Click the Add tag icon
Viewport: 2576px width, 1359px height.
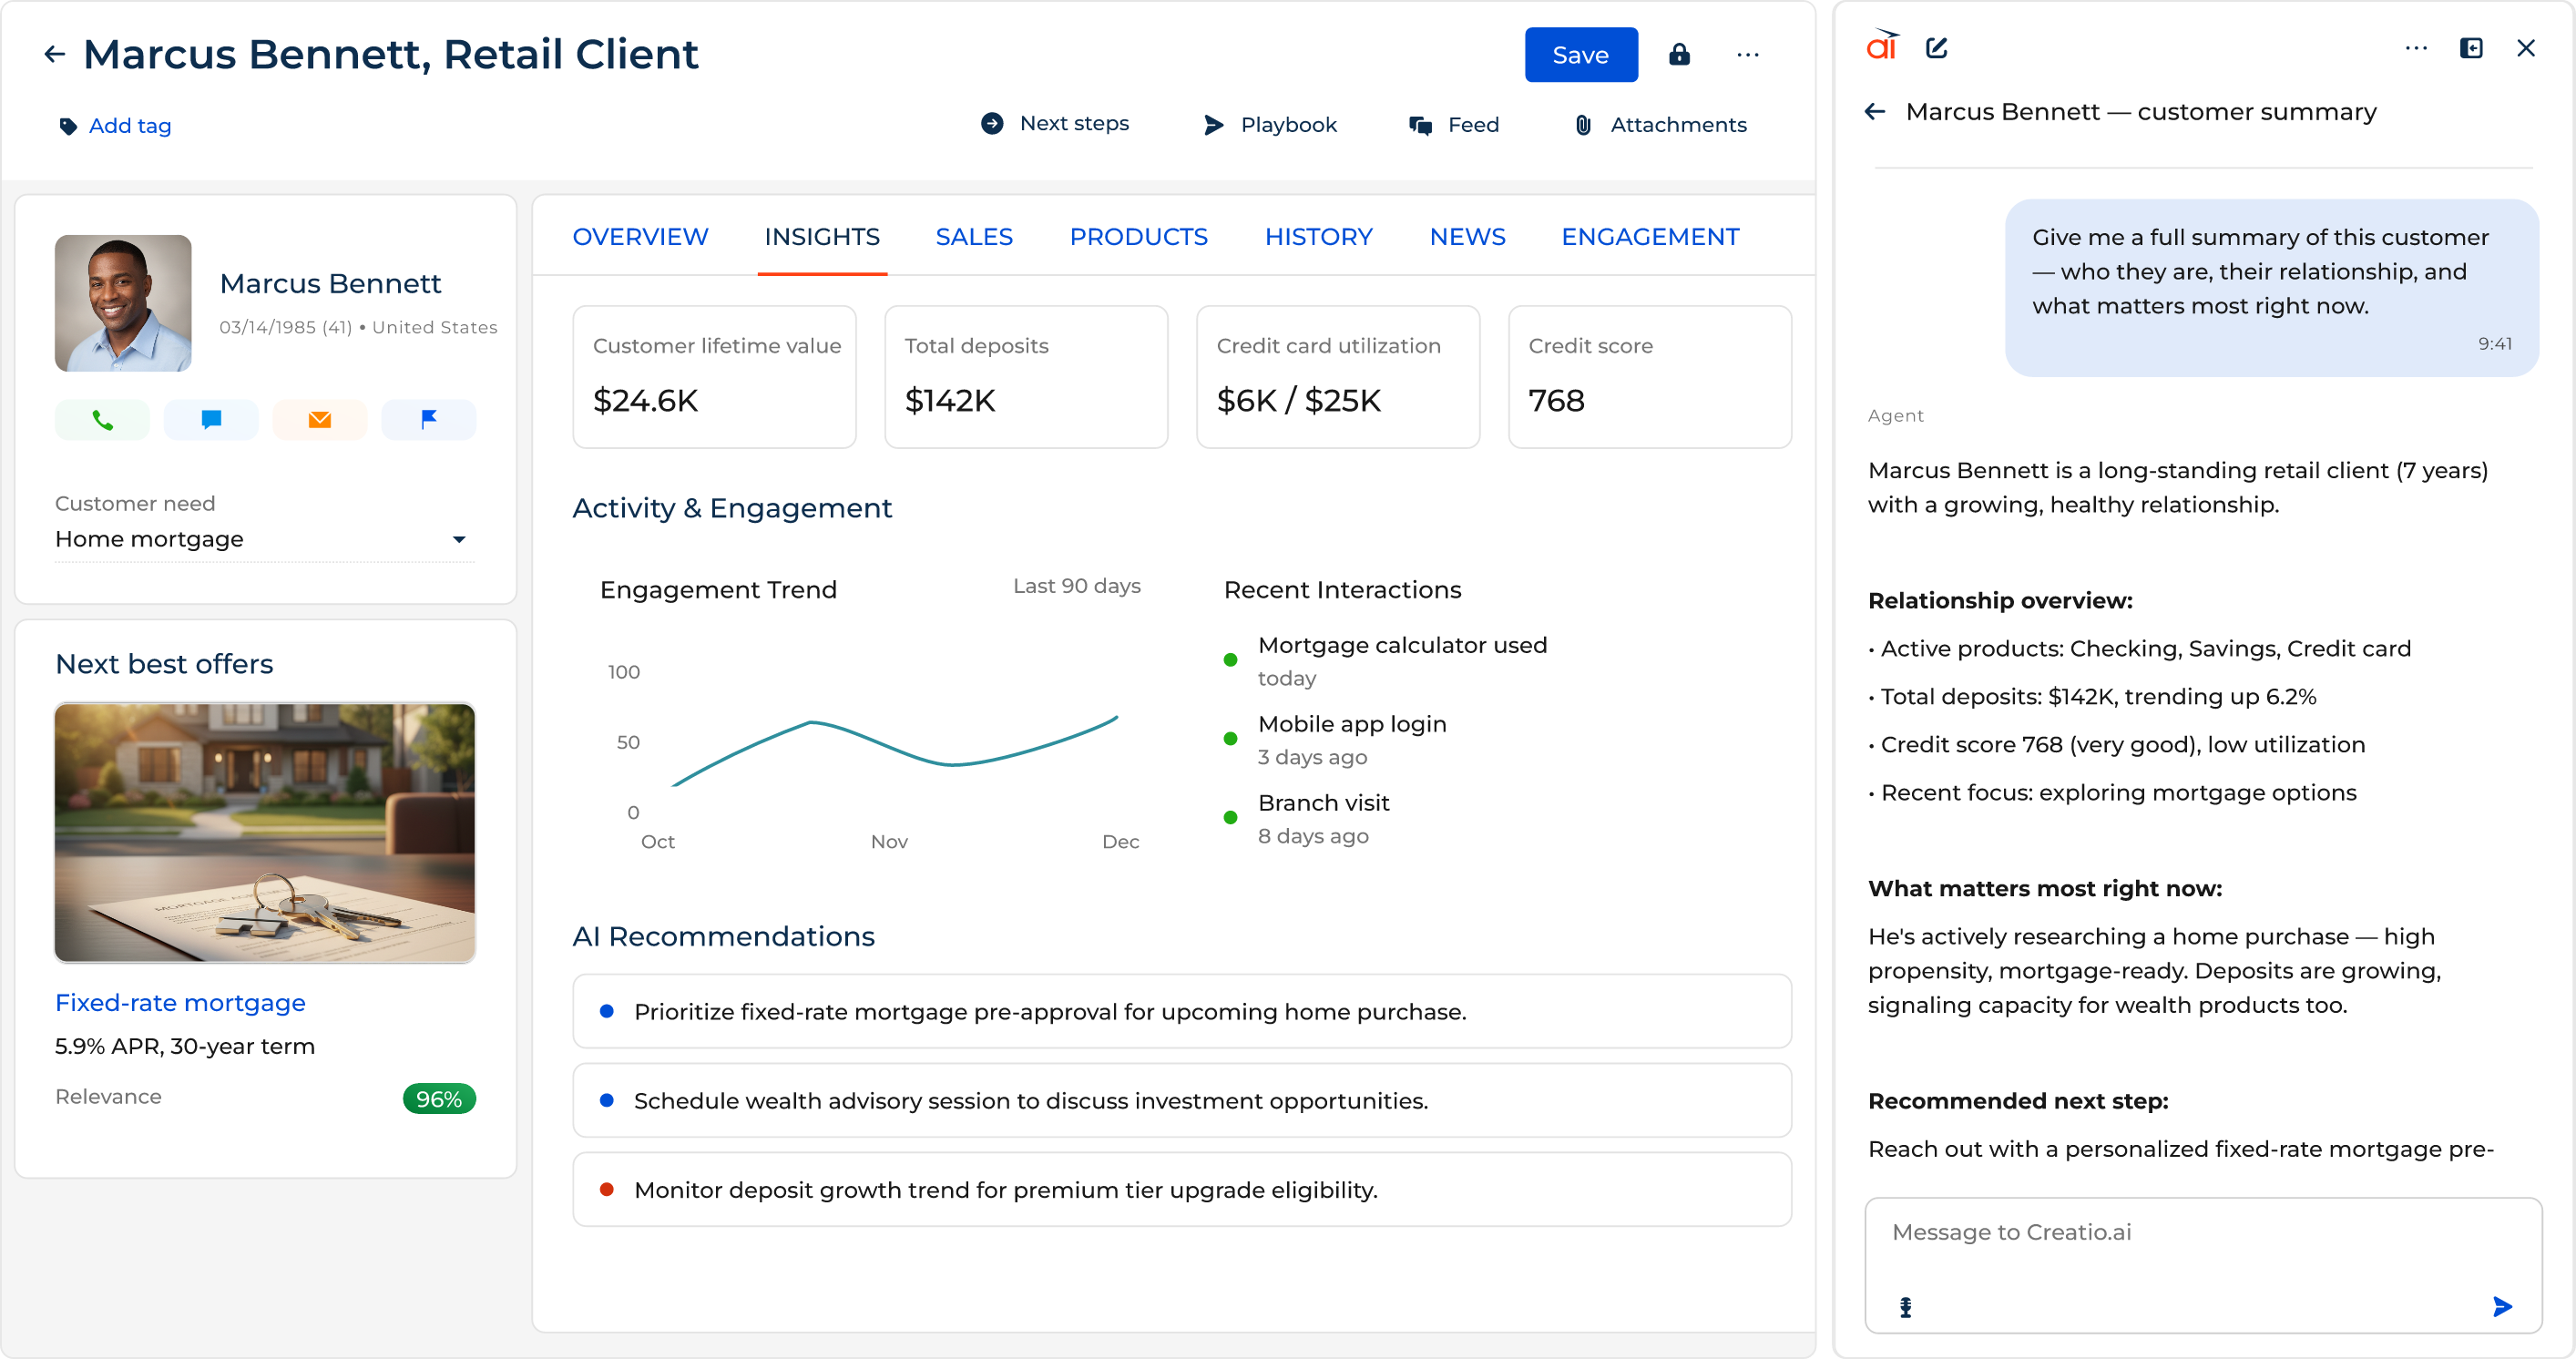(x=68, y=126)
